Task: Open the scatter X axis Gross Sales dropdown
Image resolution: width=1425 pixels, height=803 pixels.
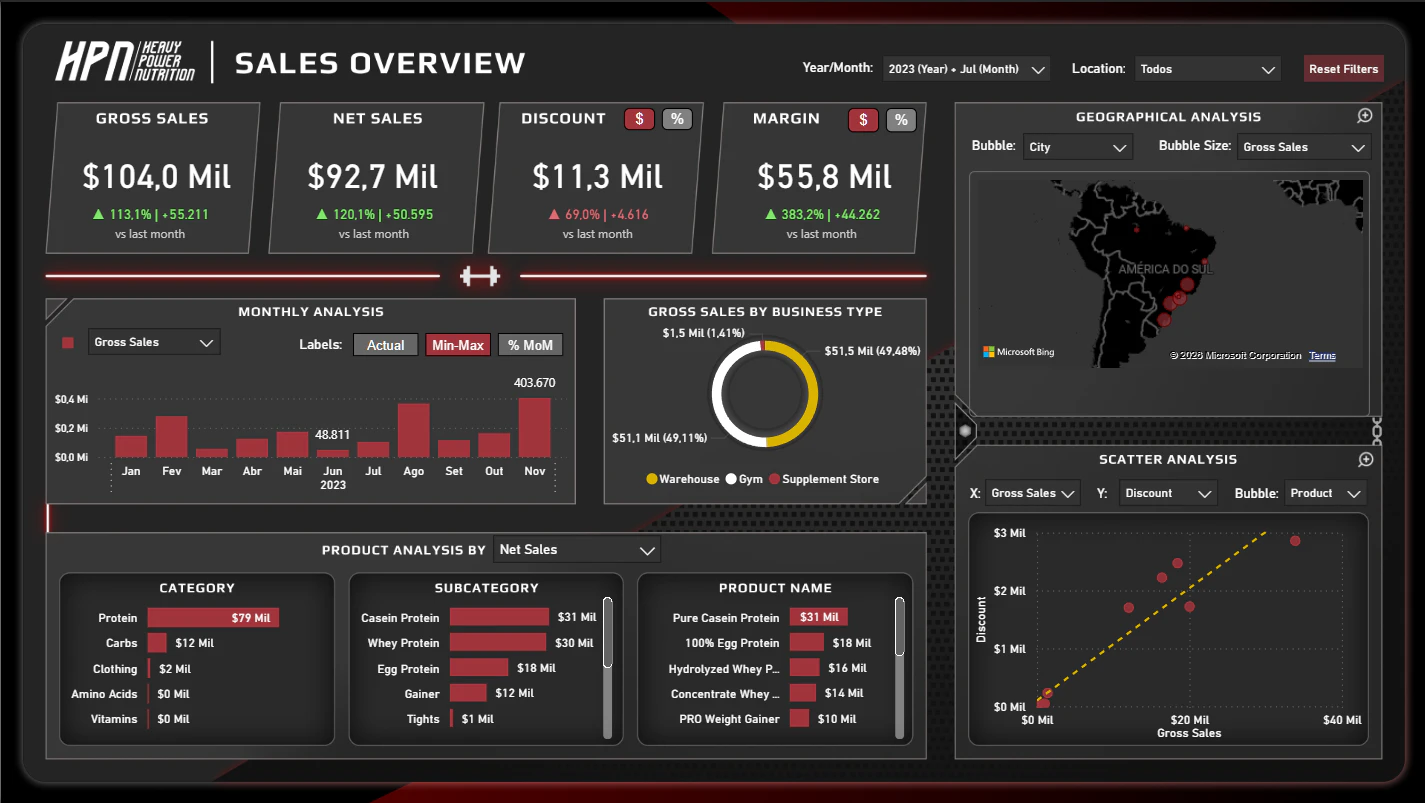Action: click(1033, 493)
